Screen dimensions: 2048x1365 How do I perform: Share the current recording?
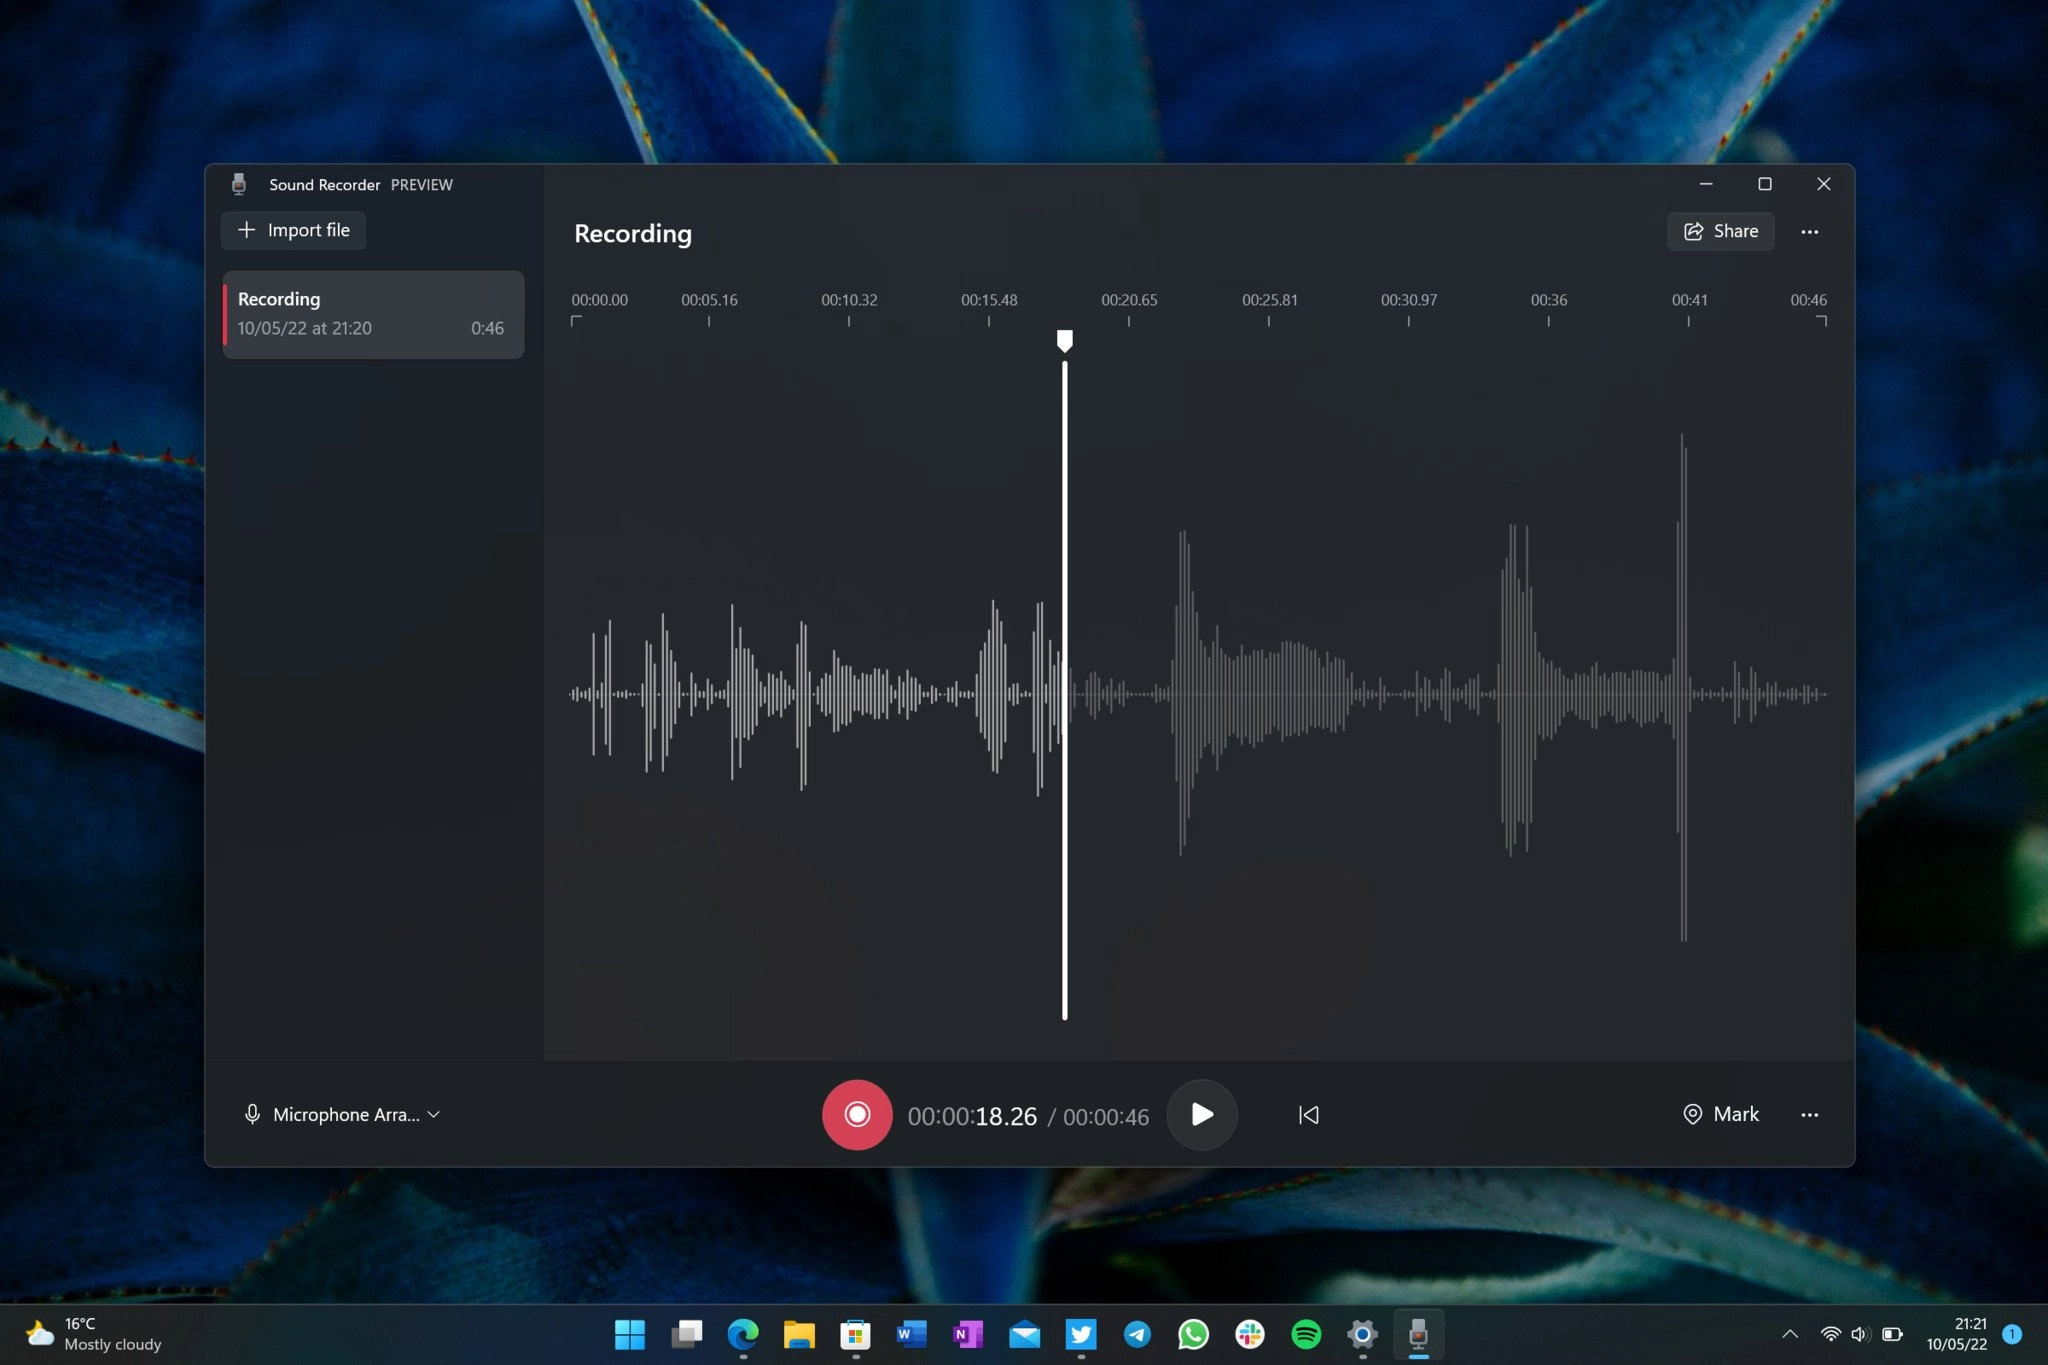tap(1720, 232)
